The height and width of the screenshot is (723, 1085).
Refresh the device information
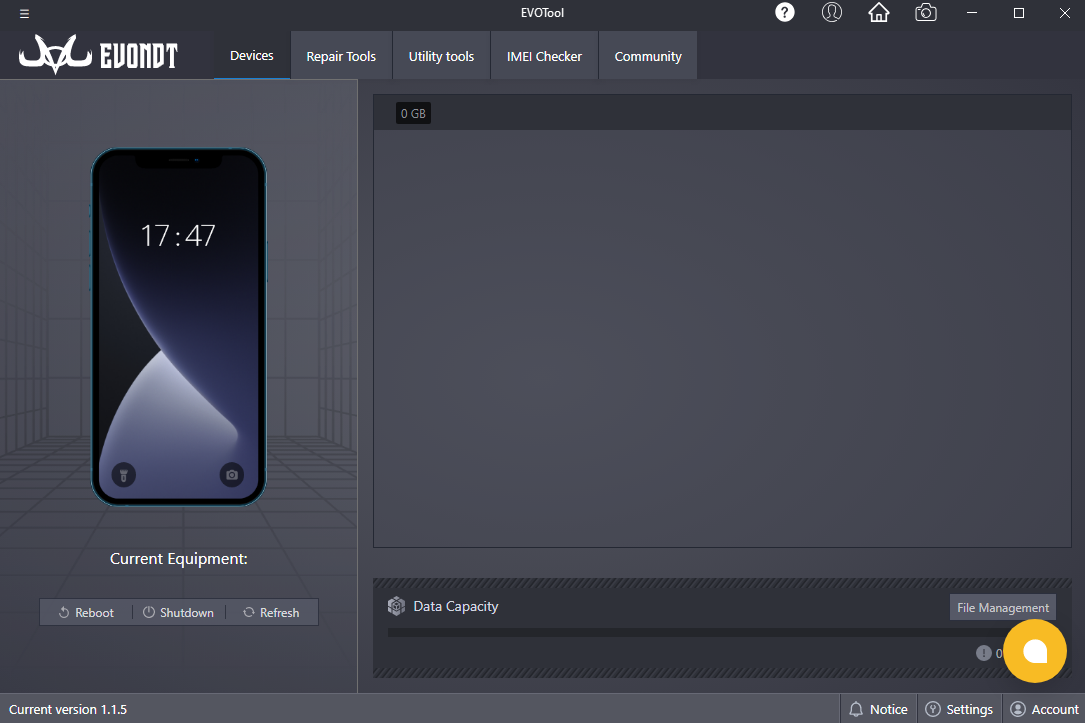tap(271, 612)
